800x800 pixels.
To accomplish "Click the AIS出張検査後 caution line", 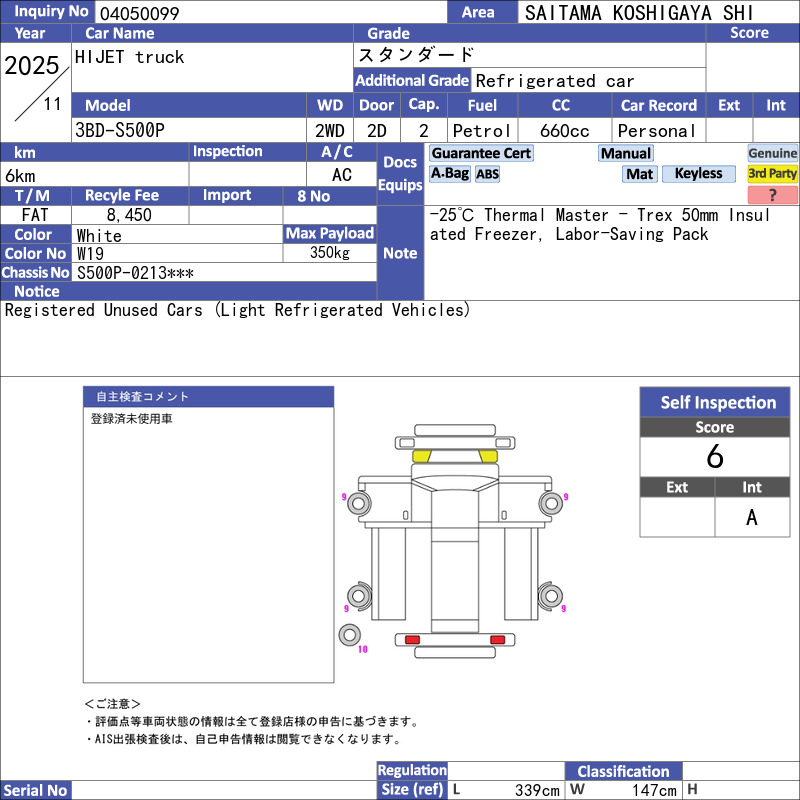I will click(x=244, y=739).
